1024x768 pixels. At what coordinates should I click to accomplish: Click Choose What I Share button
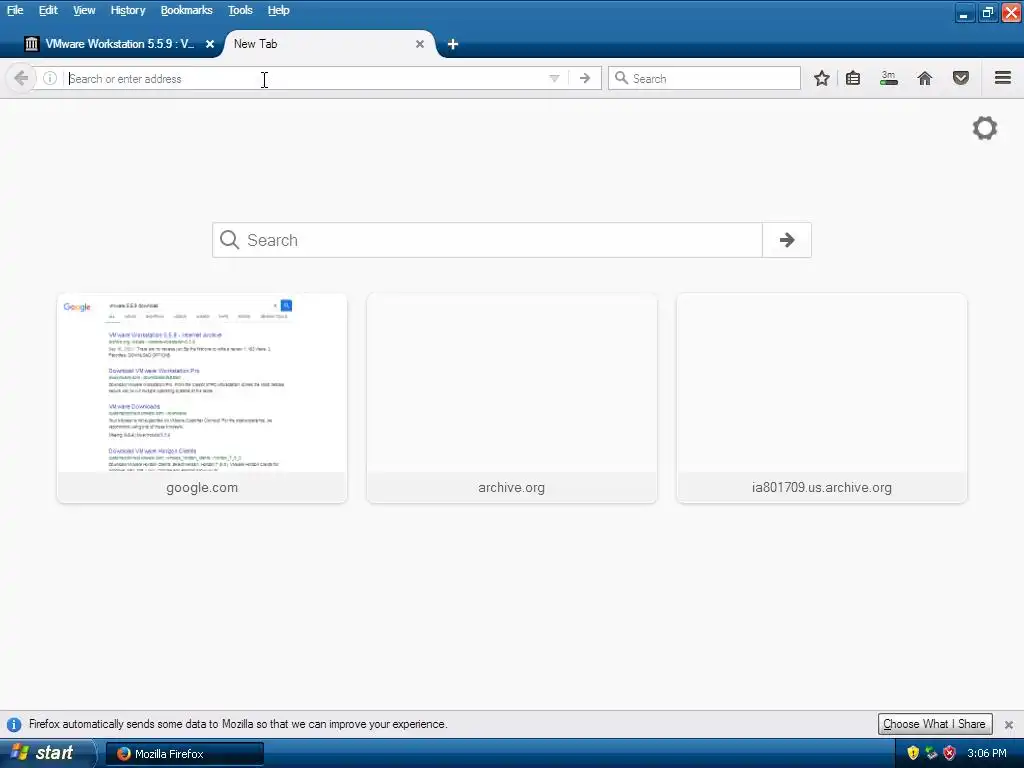[x=935, y=724]
